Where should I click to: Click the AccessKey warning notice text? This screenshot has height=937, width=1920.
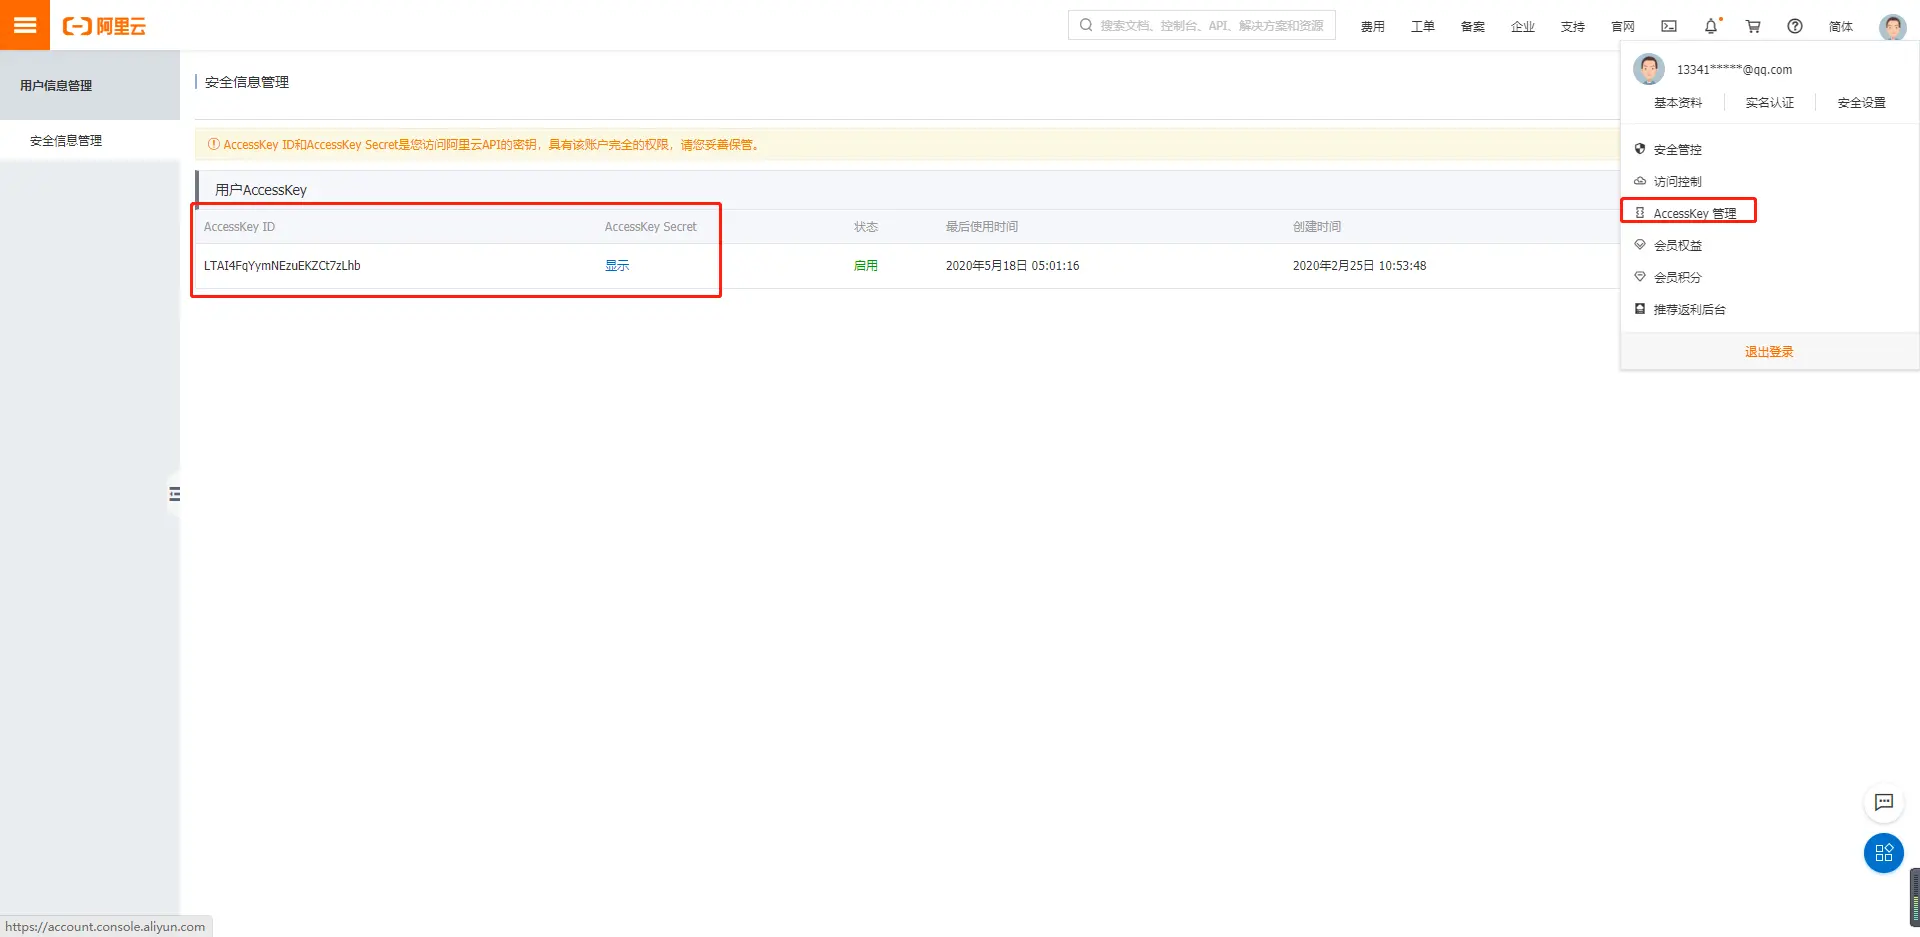[490, 145]
